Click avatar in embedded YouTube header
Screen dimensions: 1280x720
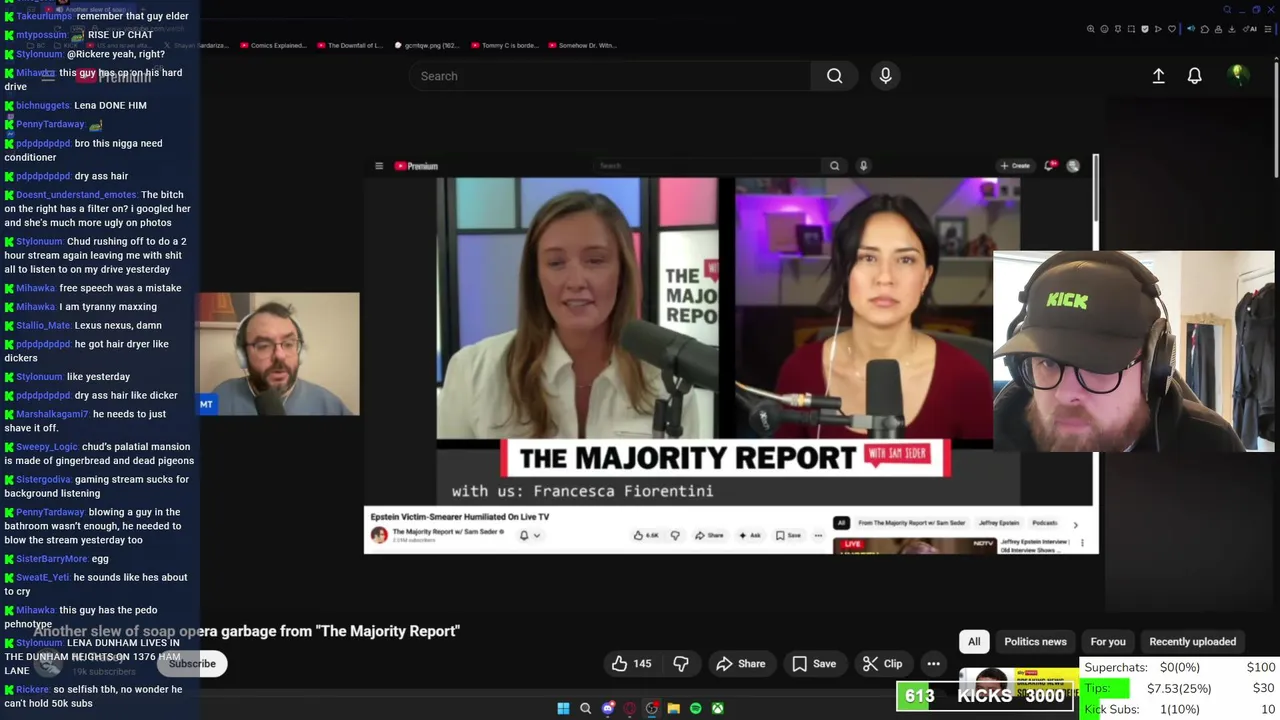pos(1073,166)
